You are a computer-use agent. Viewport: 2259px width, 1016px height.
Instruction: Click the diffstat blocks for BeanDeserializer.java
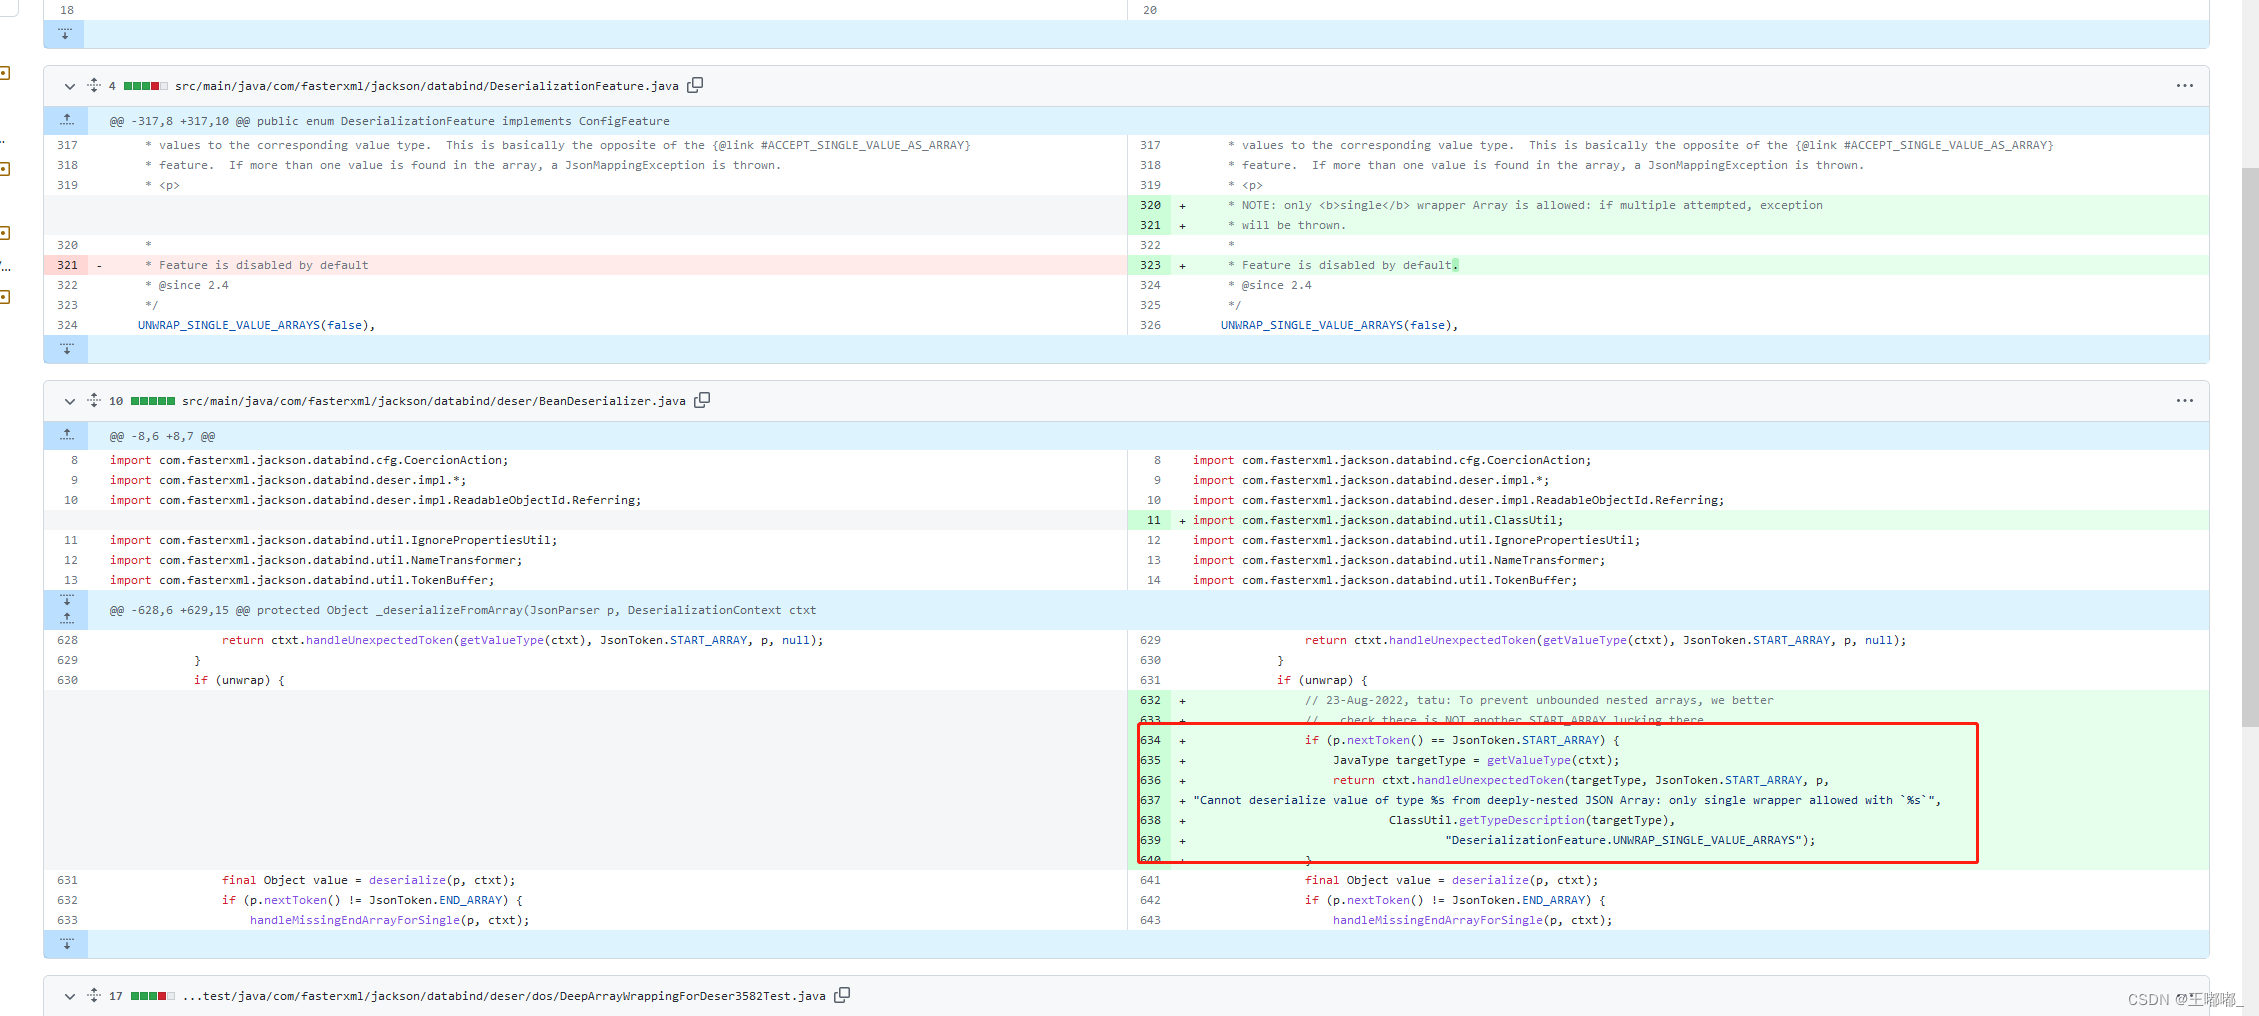click(153, 402)
